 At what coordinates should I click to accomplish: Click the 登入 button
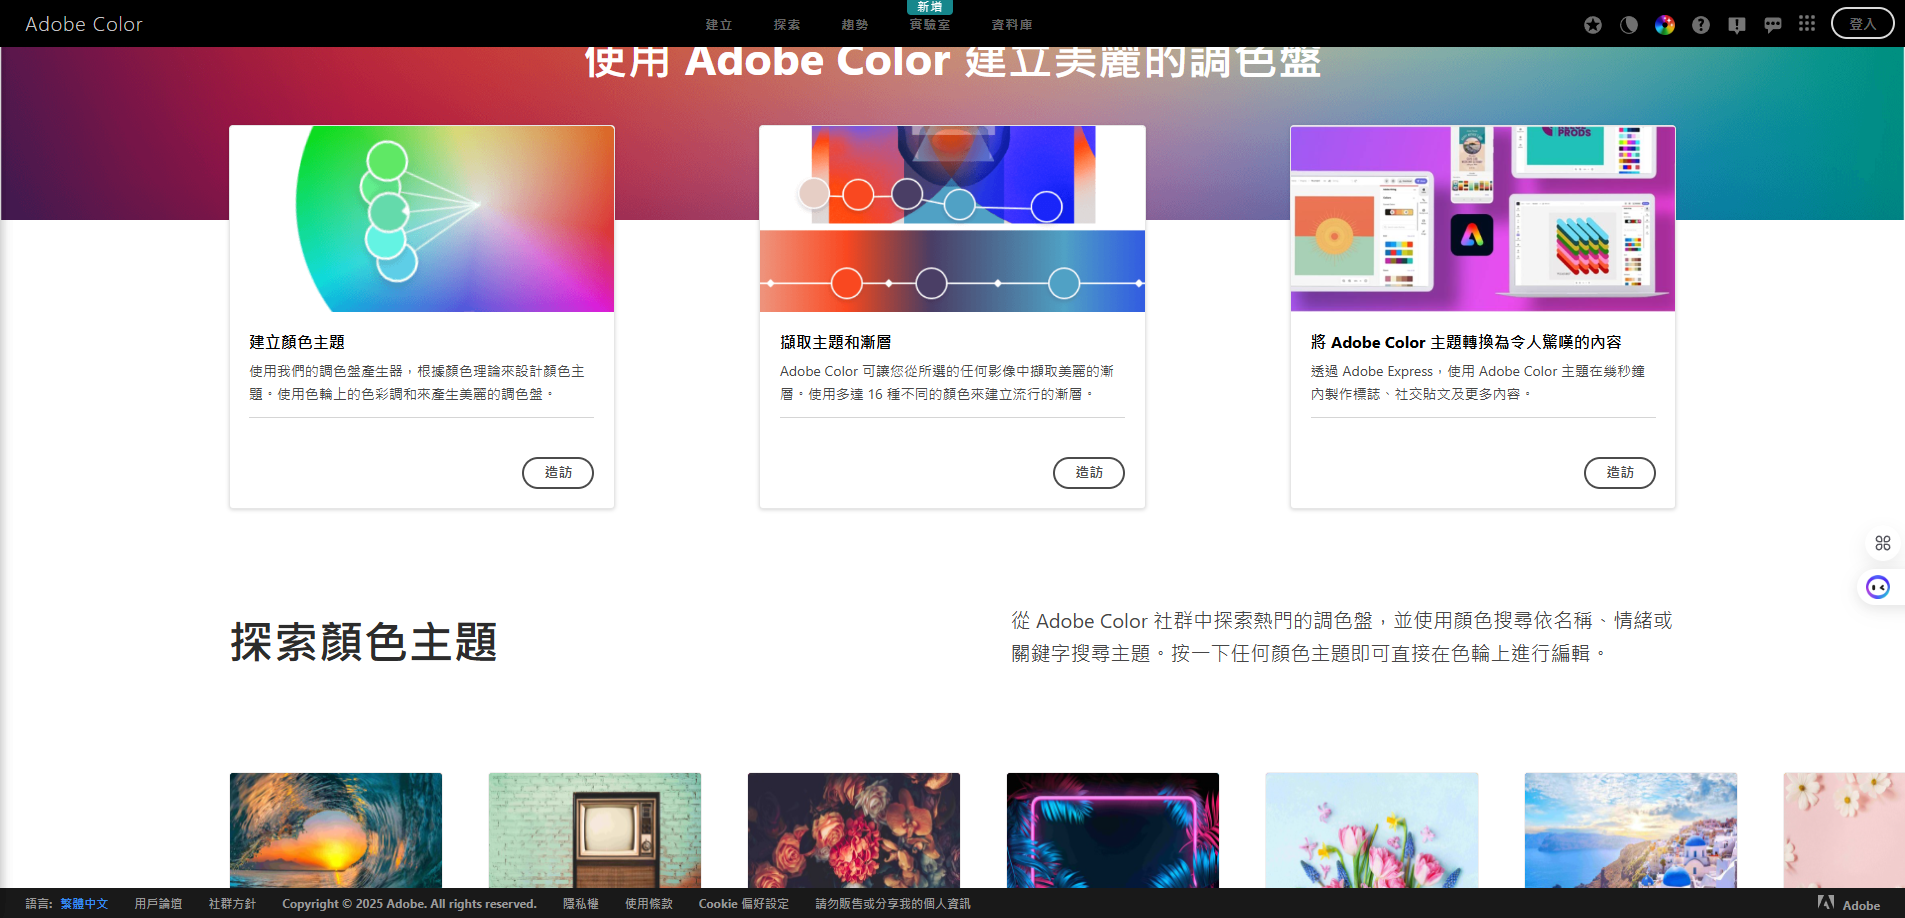coord(1862,23)
